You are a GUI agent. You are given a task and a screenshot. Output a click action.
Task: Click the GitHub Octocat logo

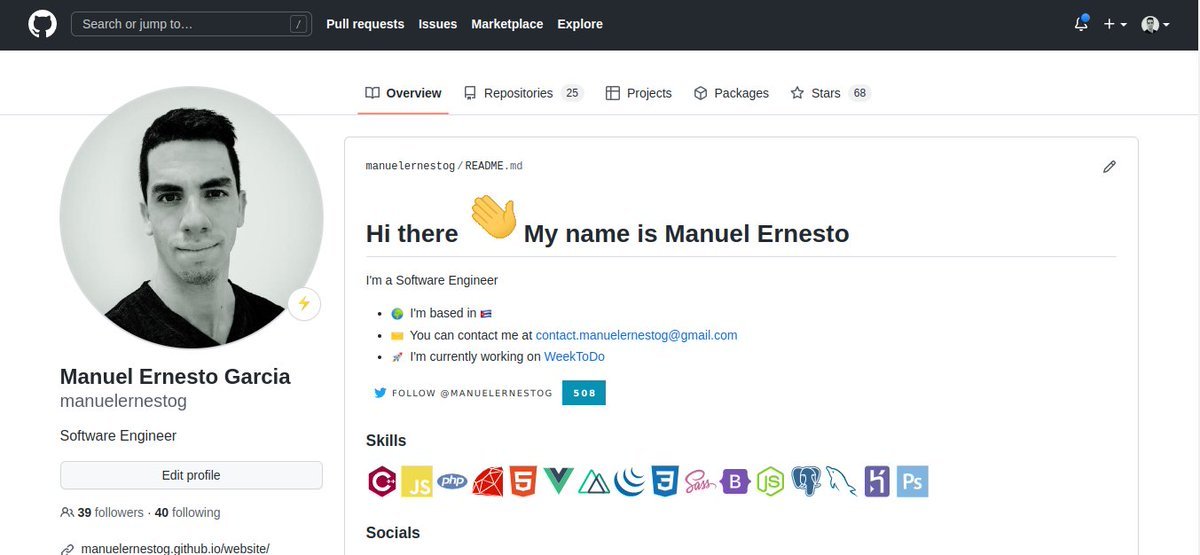coord(42,24)
